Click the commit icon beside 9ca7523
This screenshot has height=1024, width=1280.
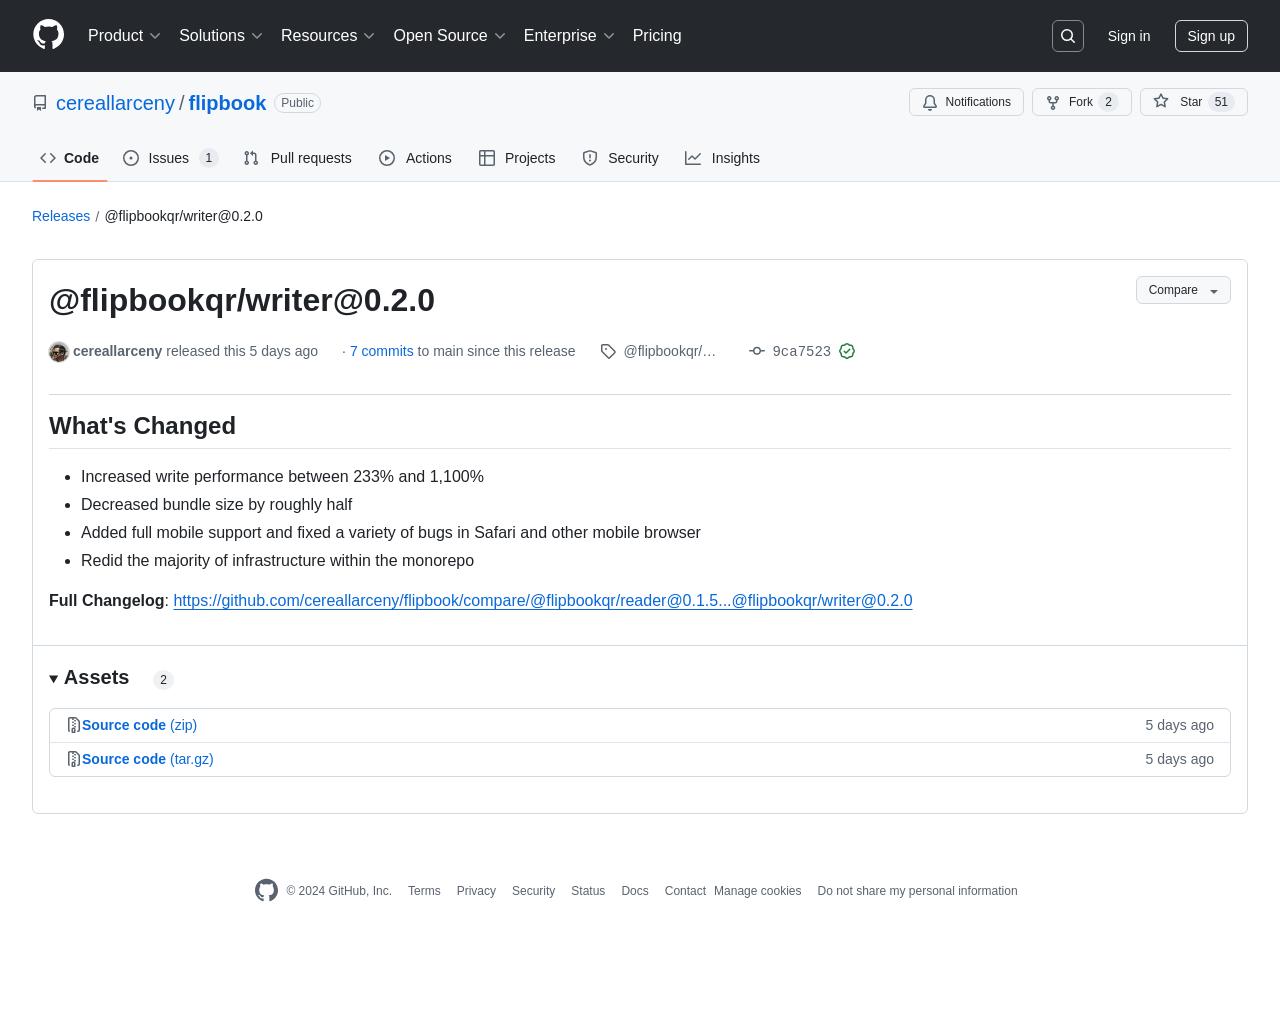pyautogui.click(x=757, y=351)
